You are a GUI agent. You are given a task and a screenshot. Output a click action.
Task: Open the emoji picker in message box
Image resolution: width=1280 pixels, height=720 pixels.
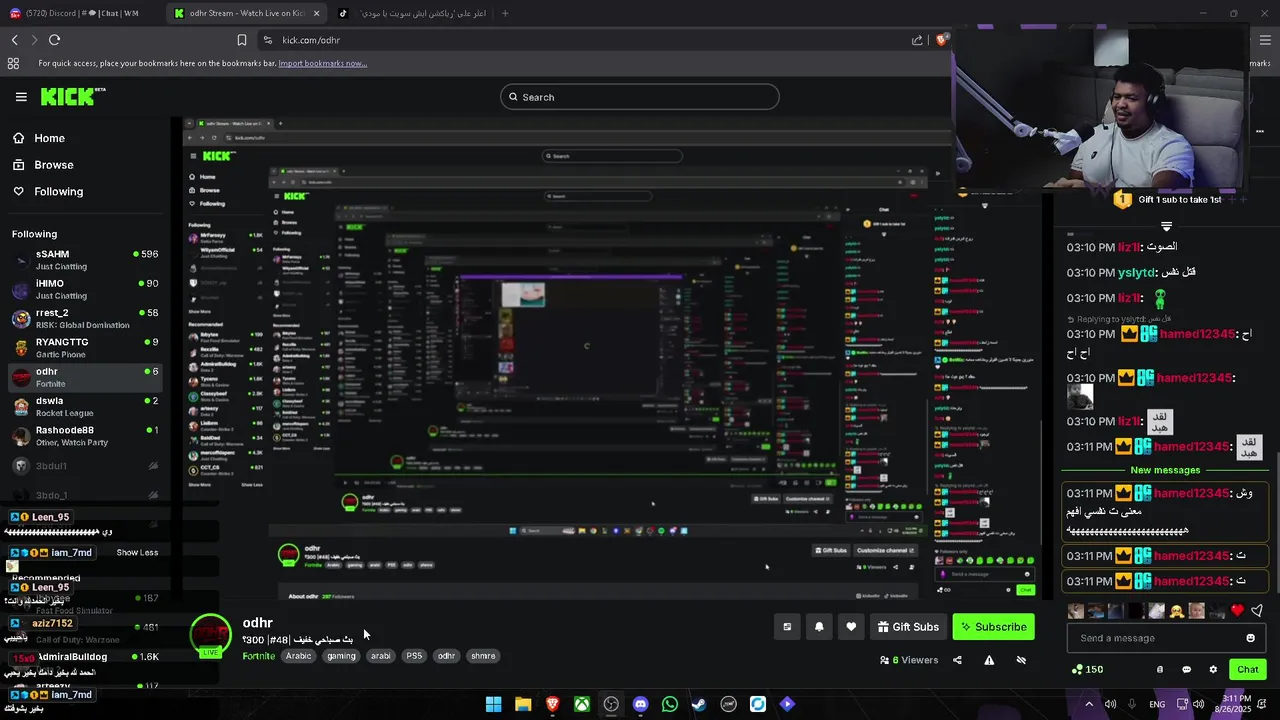tap(1250, 638)
